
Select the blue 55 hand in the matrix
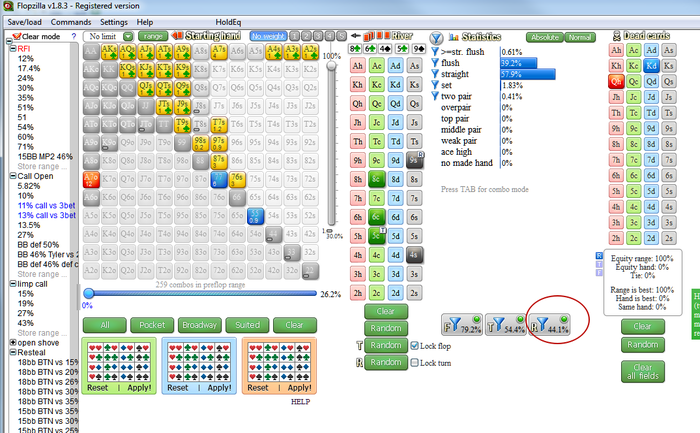coord(255,216)
